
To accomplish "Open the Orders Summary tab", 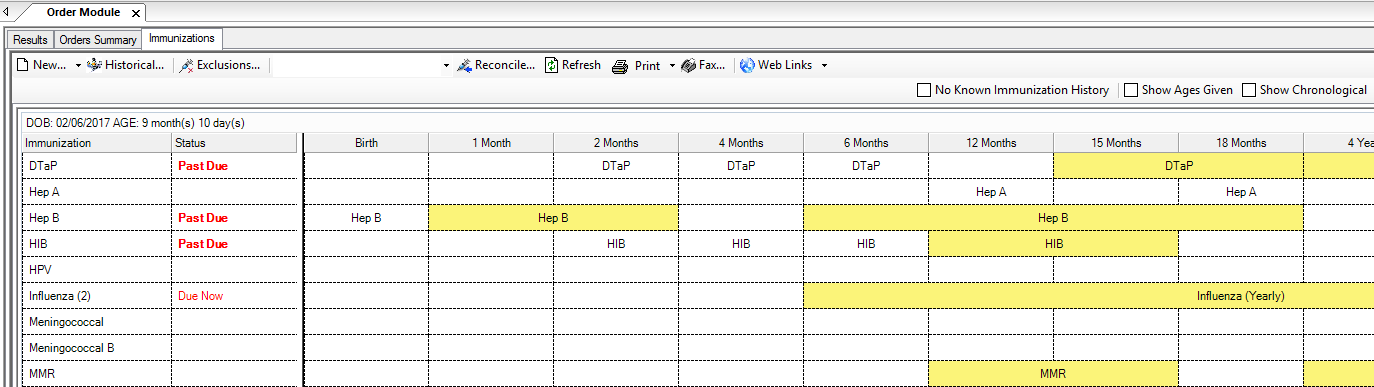I will tap(97, 40).
